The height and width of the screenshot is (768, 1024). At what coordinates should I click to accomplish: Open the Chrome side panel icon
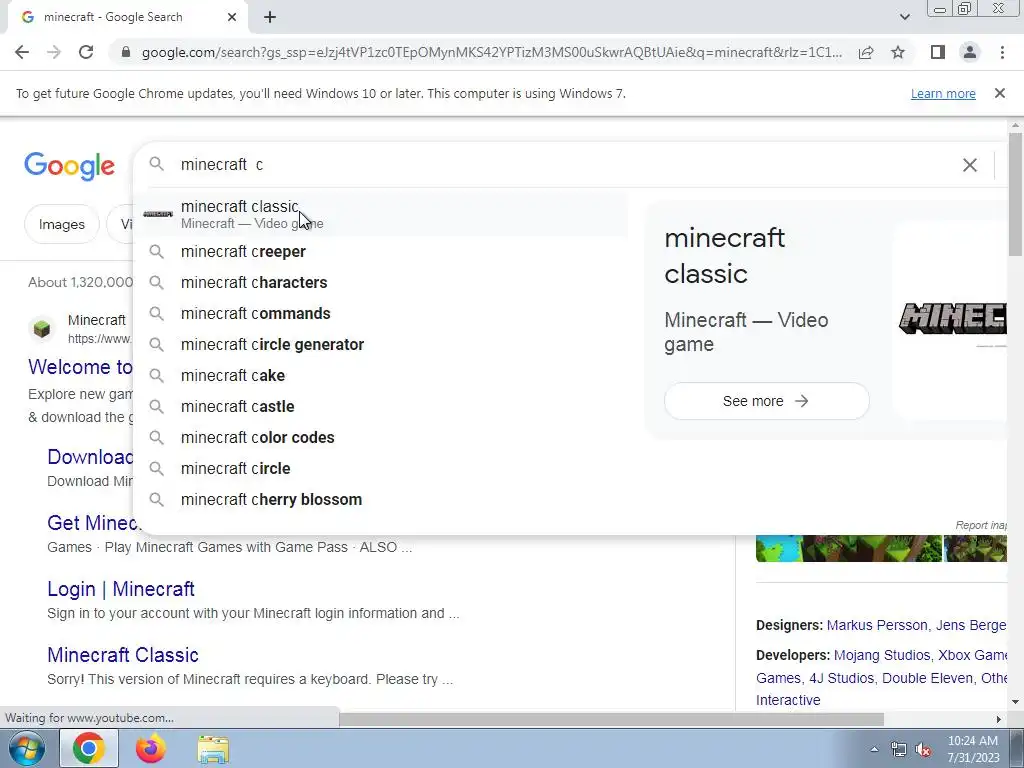click(x=938, y=52)
